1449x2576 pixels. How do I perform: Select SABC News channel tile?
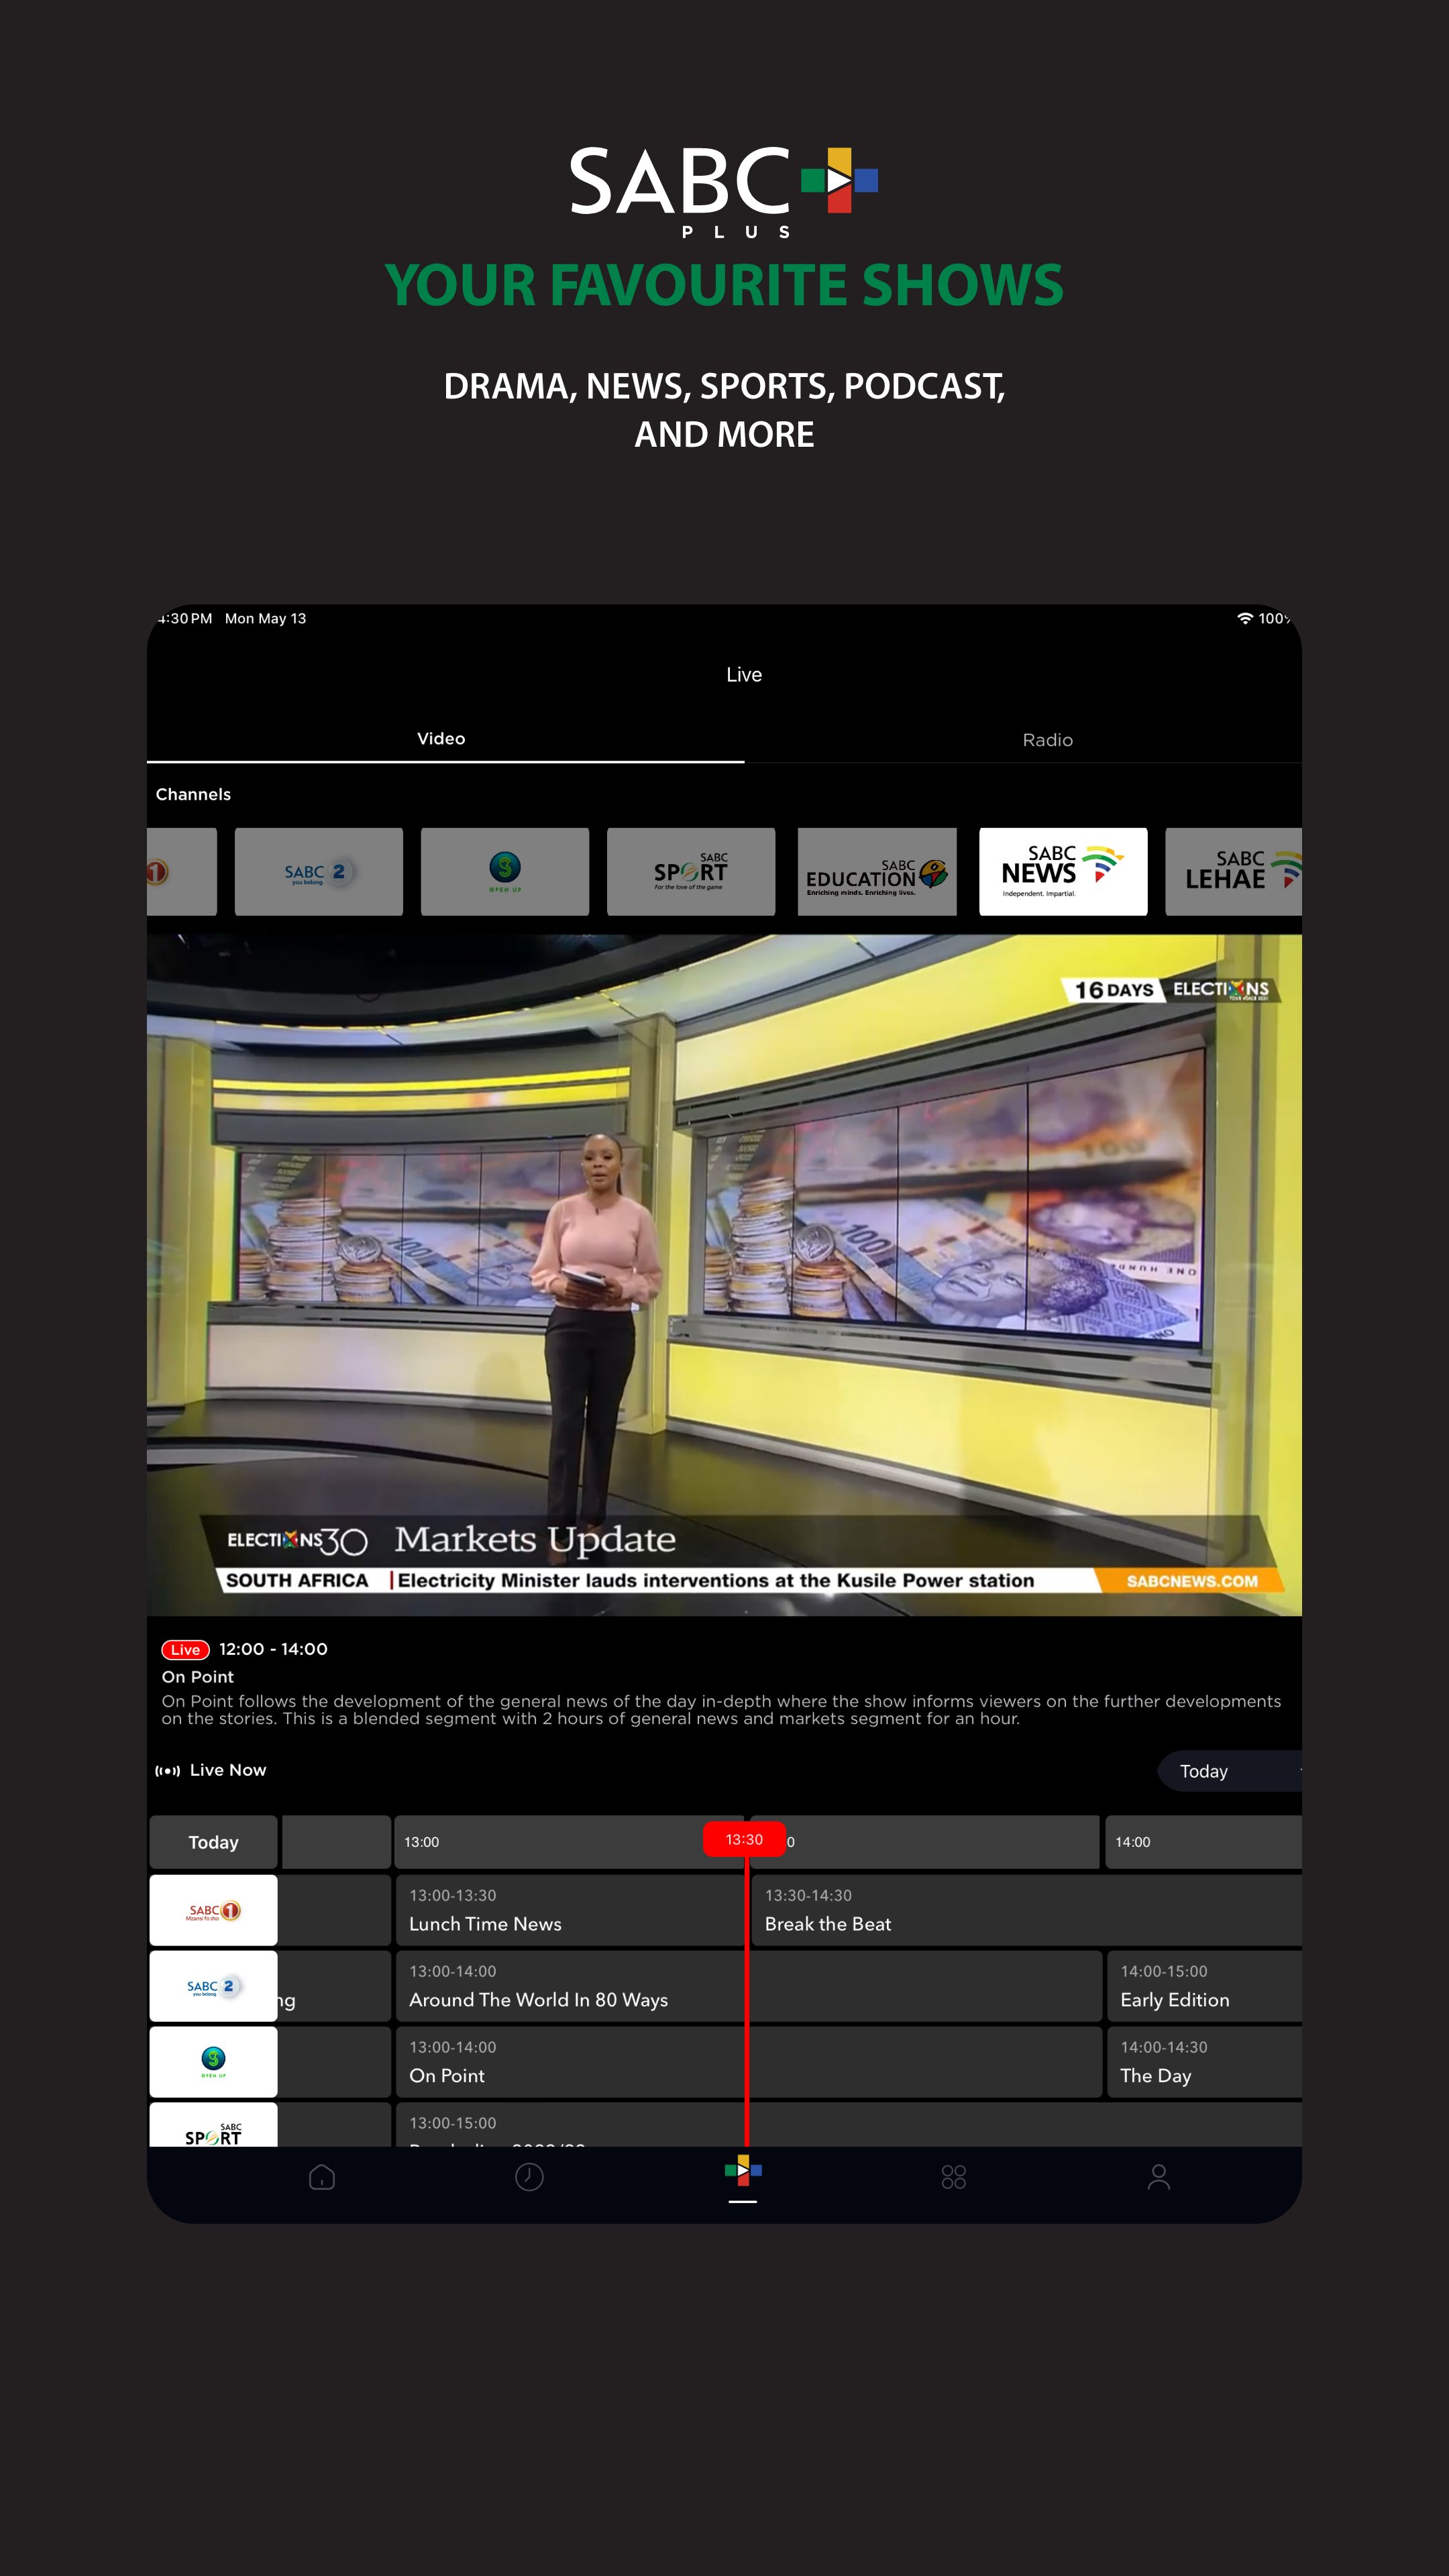(1063, 872)
